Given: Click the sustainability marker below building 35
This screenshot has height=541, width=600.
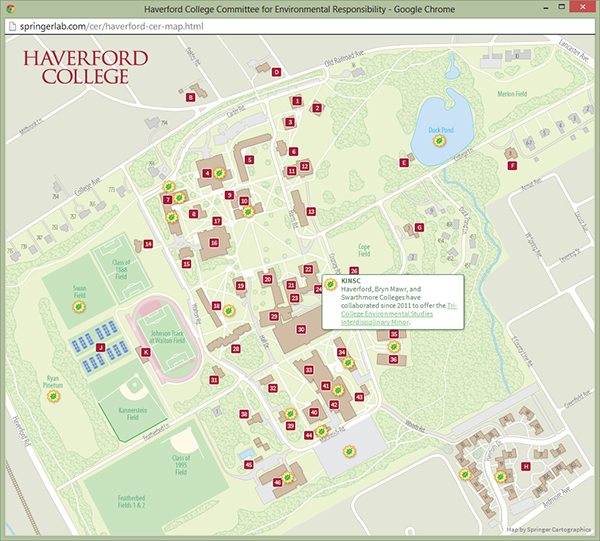Looking at the screenshot, I should 394,347.
